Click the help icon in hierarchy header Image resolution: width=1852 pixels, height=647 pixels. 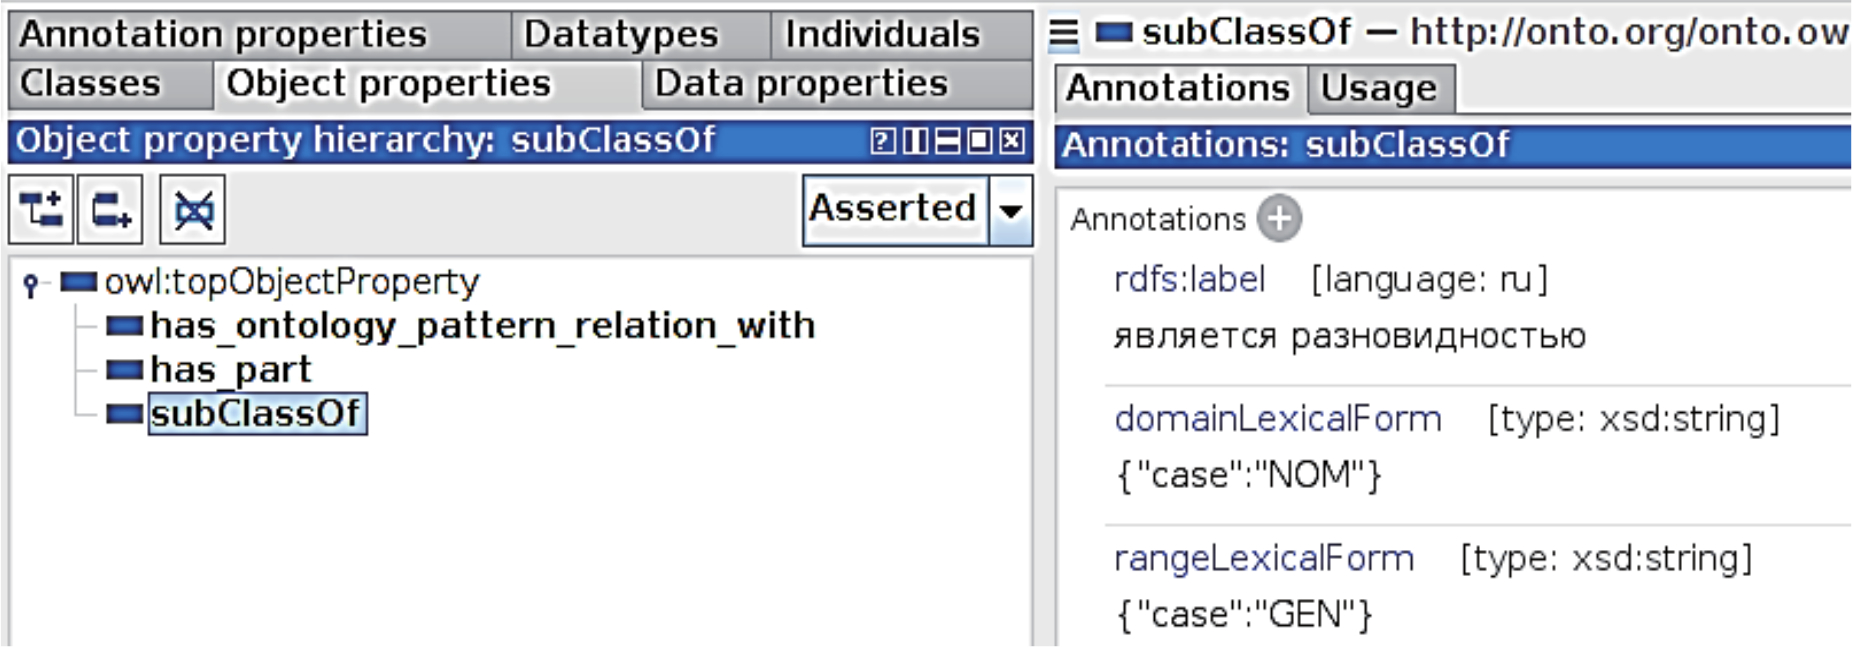click(882, 141)
